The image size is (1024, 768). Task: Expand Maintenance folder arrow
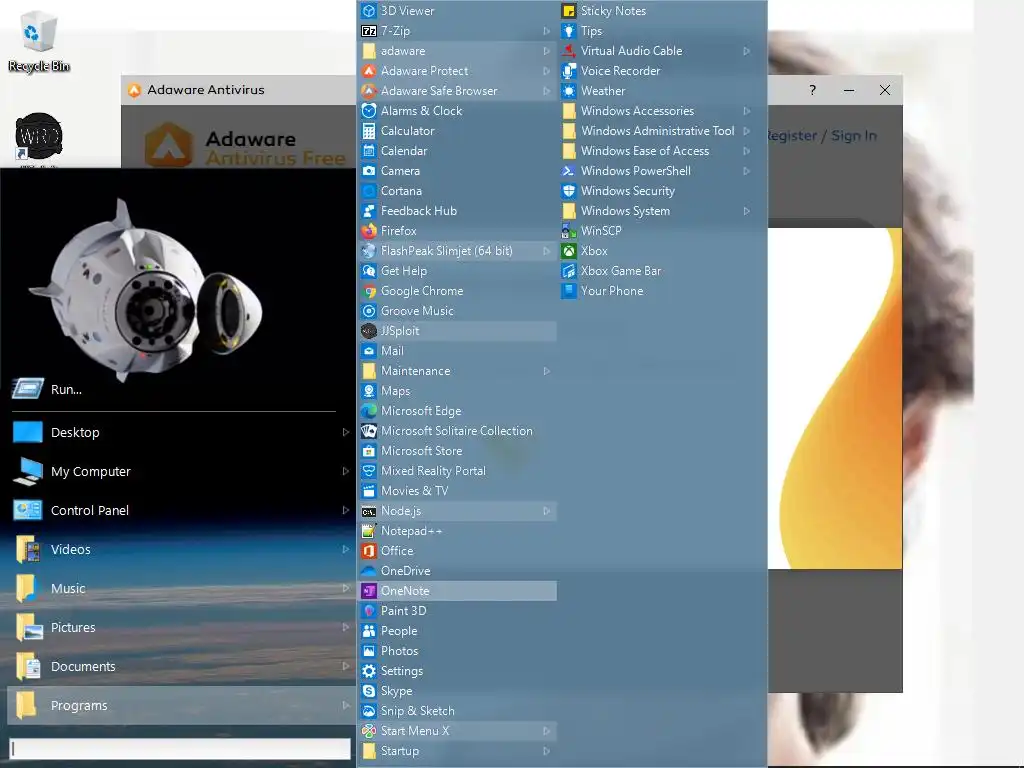click(547, 371)
